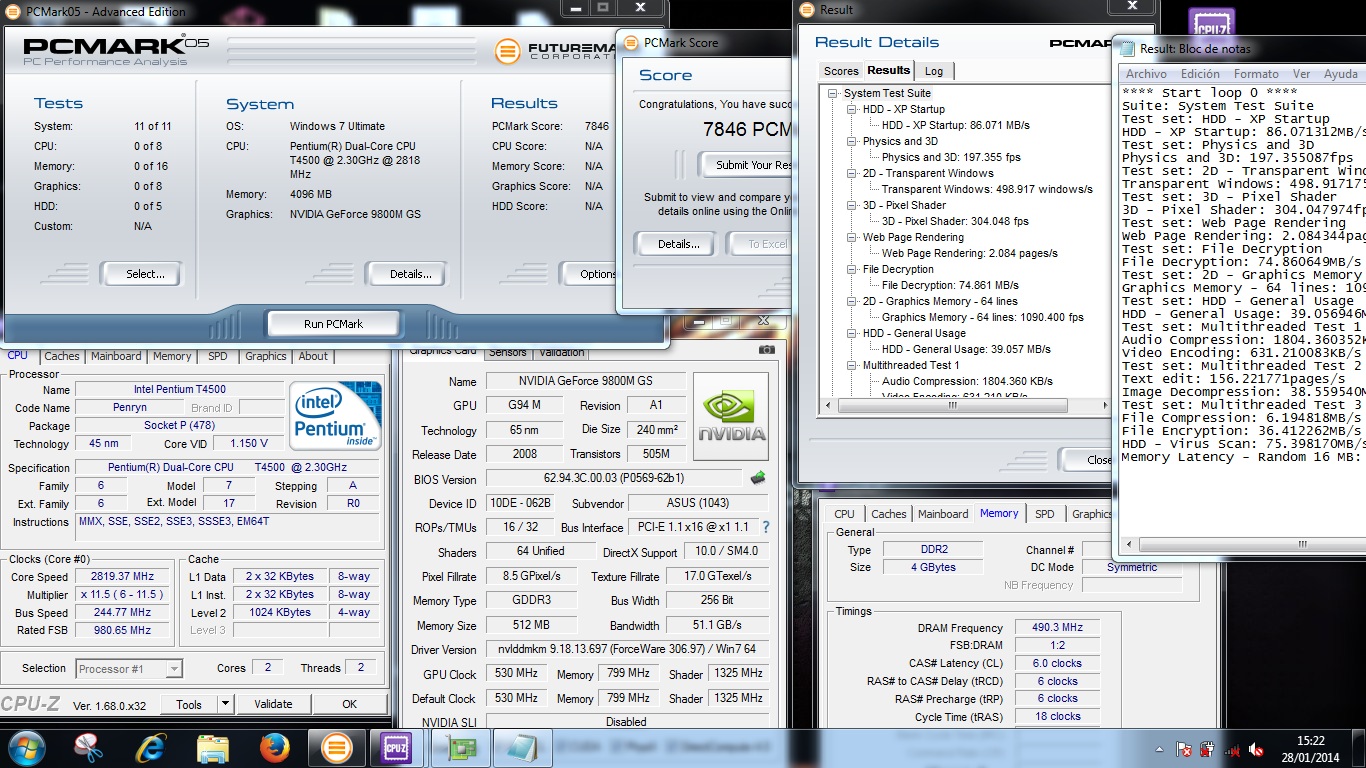Collapse 2D - Transparent Windows node
This screenshot has height=768, width=1366.
point(852,173)
